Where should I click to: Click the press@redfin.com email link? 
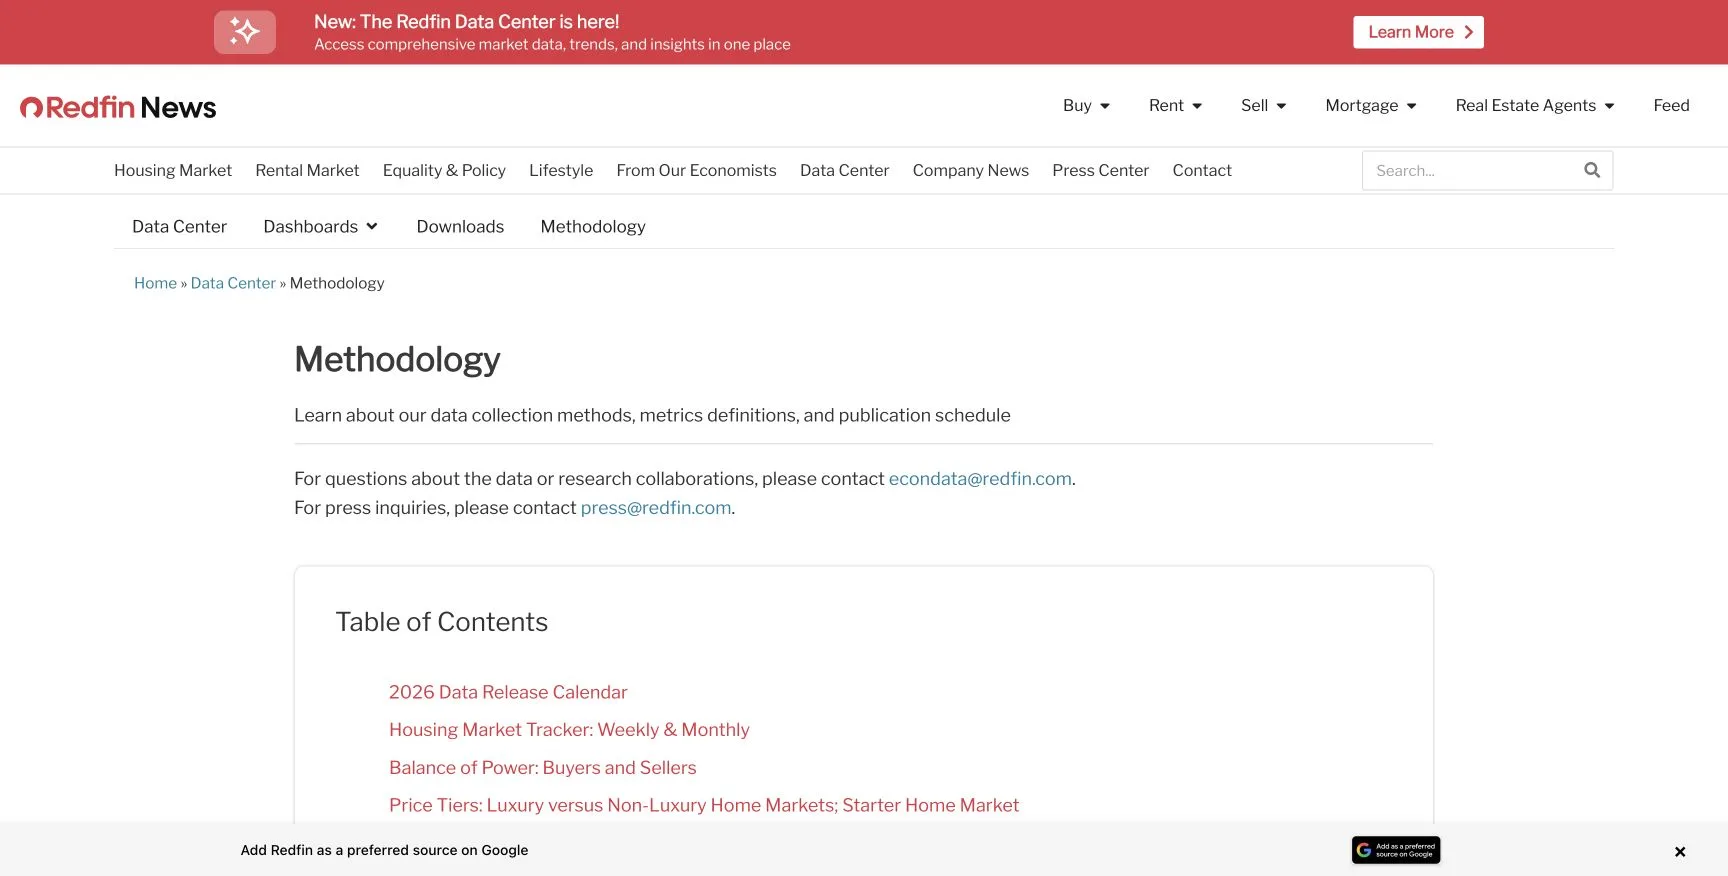[x=656, y=507]
